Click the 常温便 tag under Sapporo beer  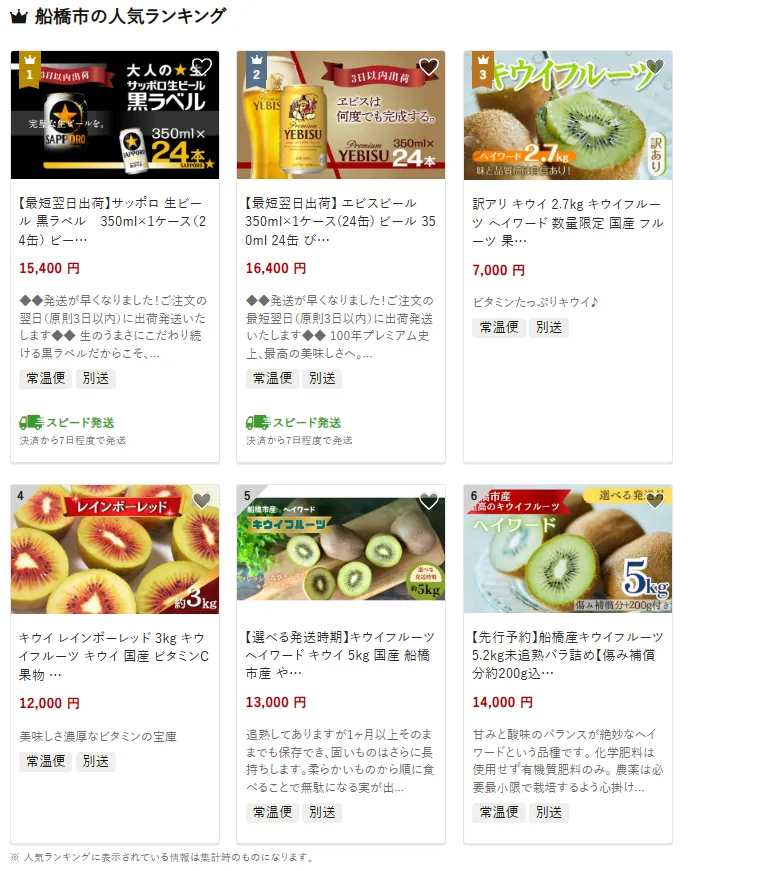pyautogui.click(x=46, y=378)
